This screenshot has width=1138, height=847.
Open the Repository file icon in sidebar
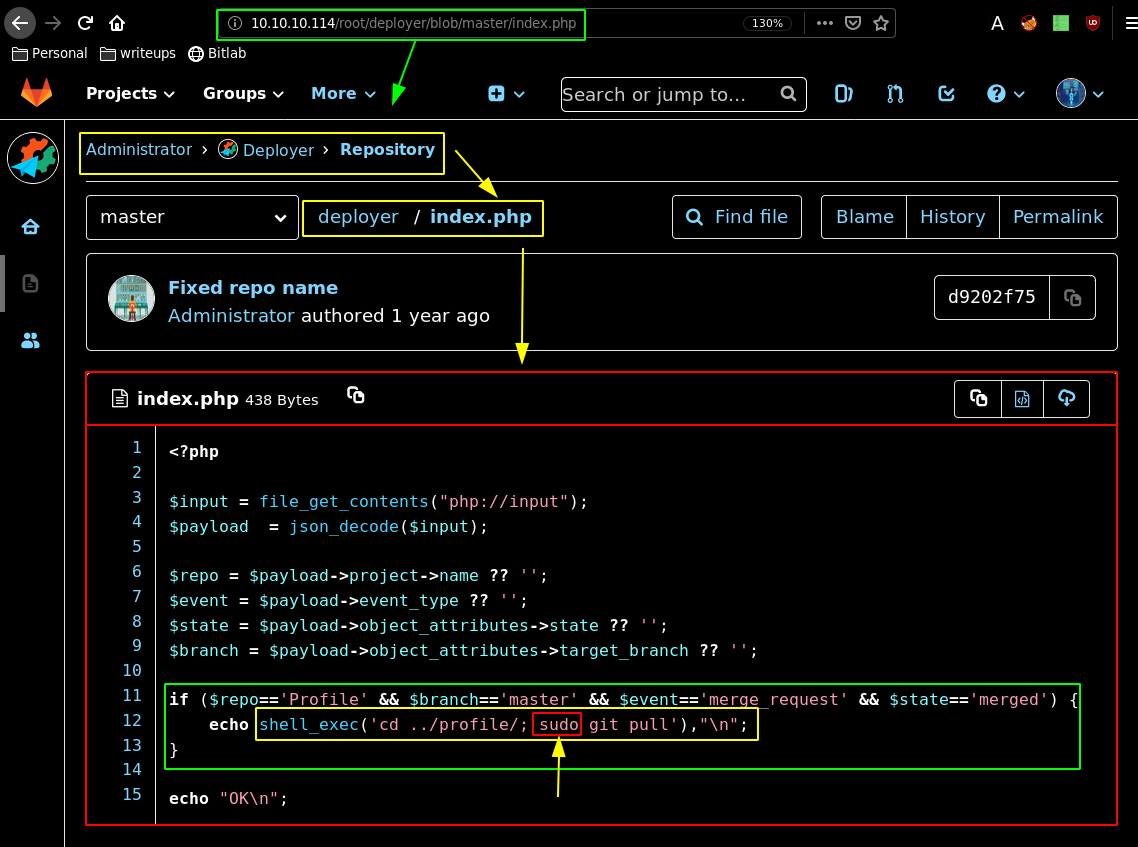point(30,283)
